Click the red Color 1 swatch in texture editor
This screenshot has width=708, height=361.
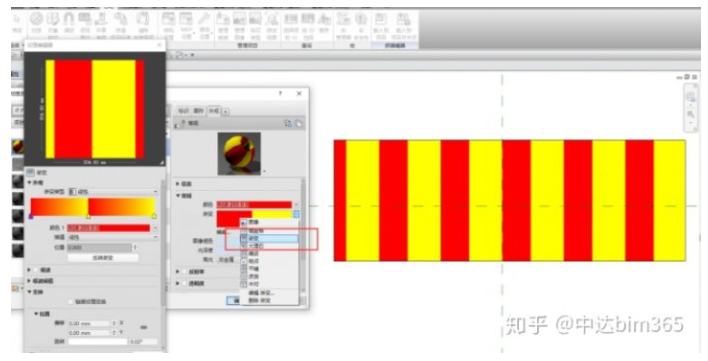pos(109,228)
